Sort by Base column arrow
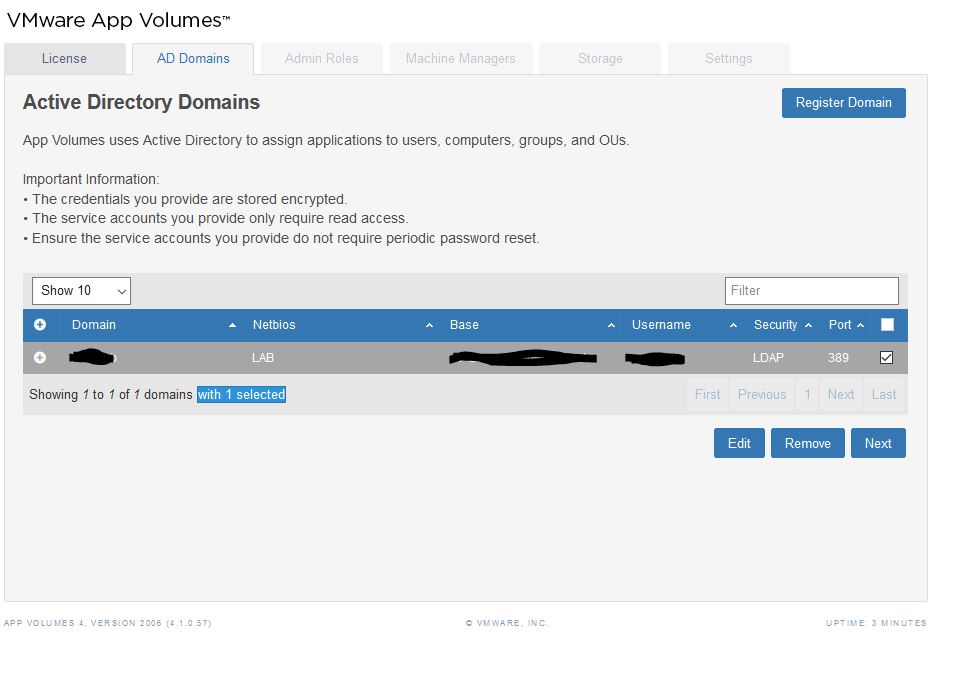971x686 pixels. pos(611,325)
